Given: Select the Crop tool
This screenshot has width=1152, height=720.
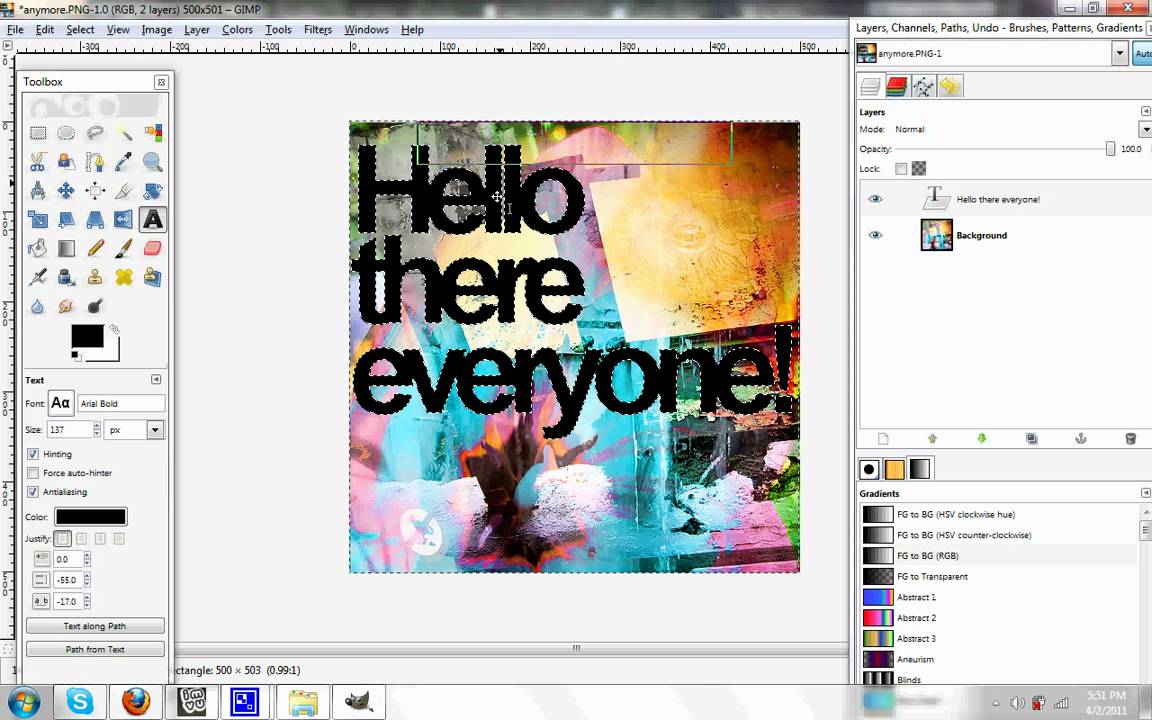Looking at the screenshot, I should (x=123, y=191).
